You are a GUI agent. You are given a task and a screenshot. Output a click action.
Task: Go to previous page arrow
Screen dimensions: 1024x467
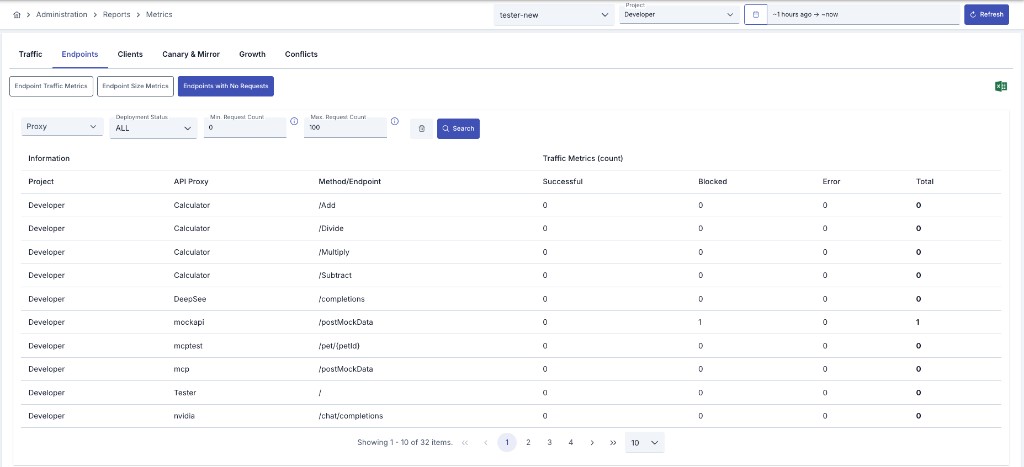coord(486,443)
